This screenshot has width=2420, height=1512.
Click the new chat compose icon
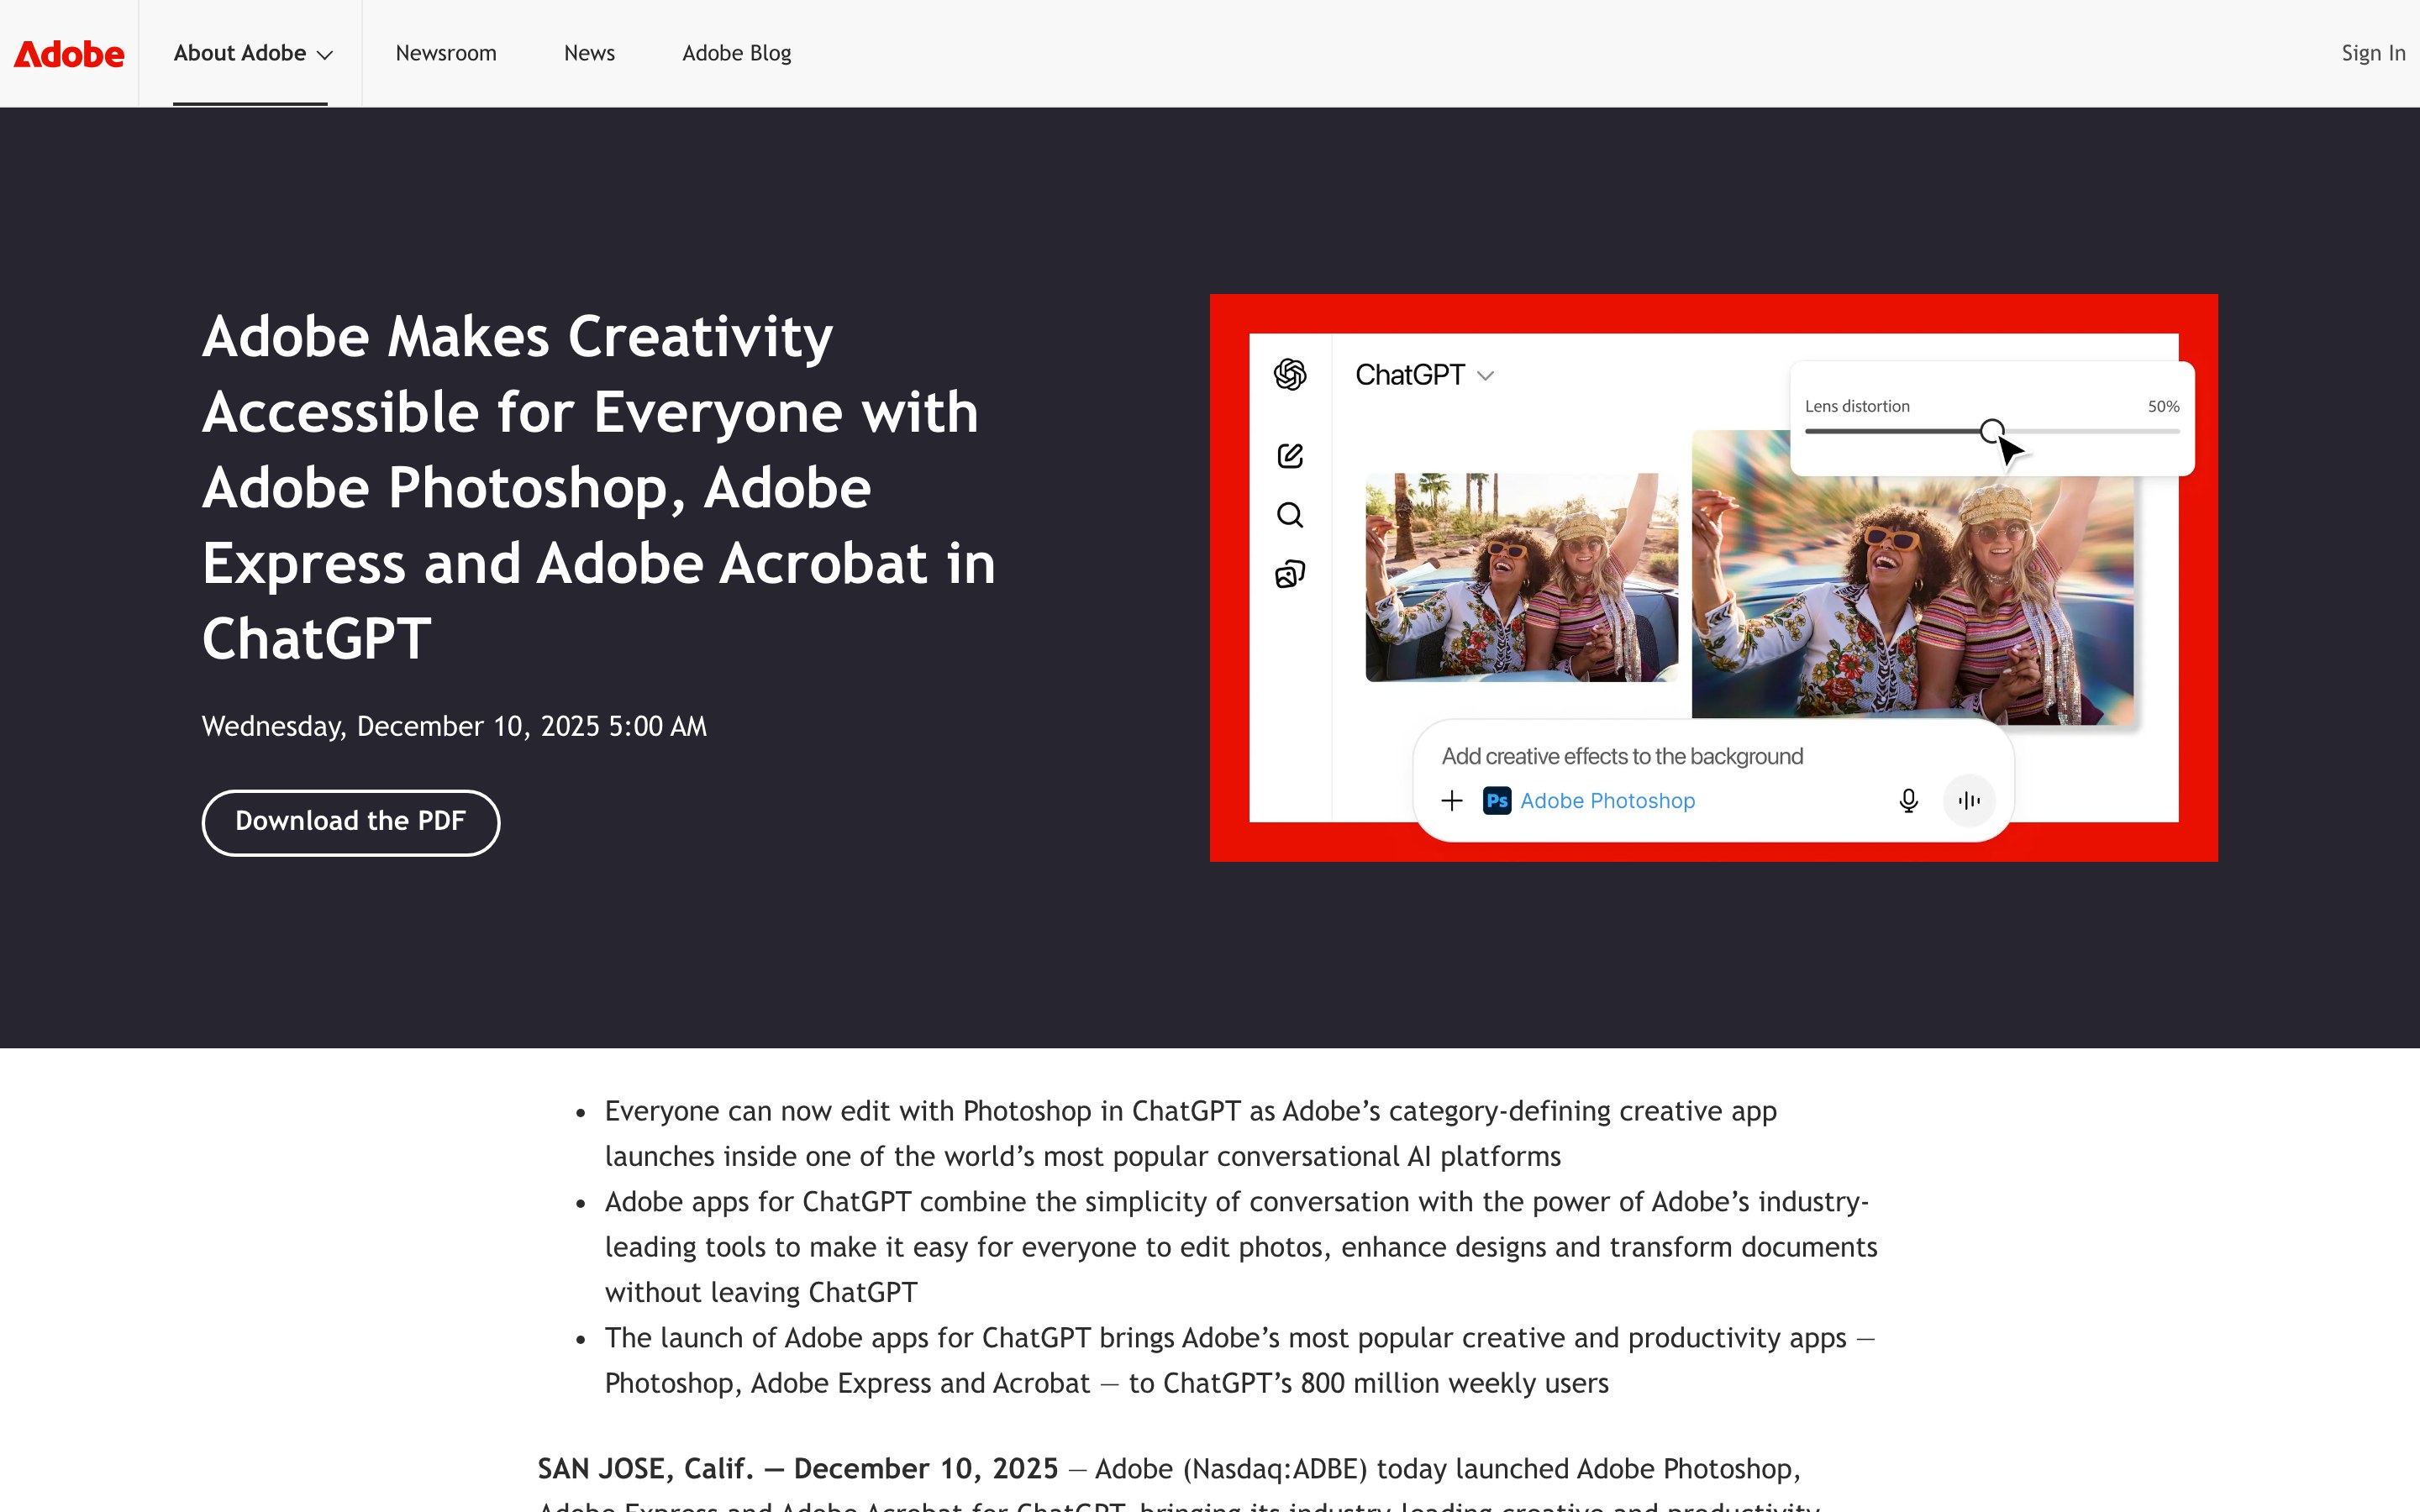pyautogui.click(x=1290, y=456)
